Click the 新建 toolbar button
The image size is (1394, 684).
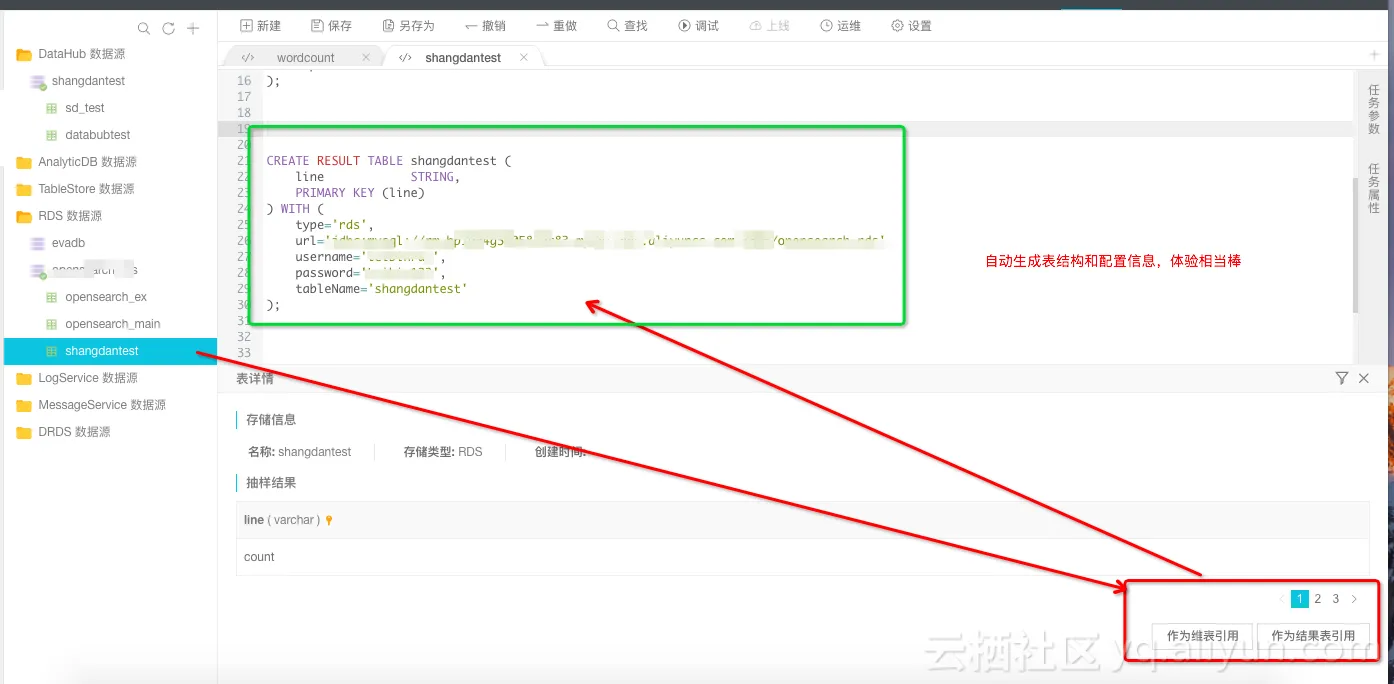[260, 26]
